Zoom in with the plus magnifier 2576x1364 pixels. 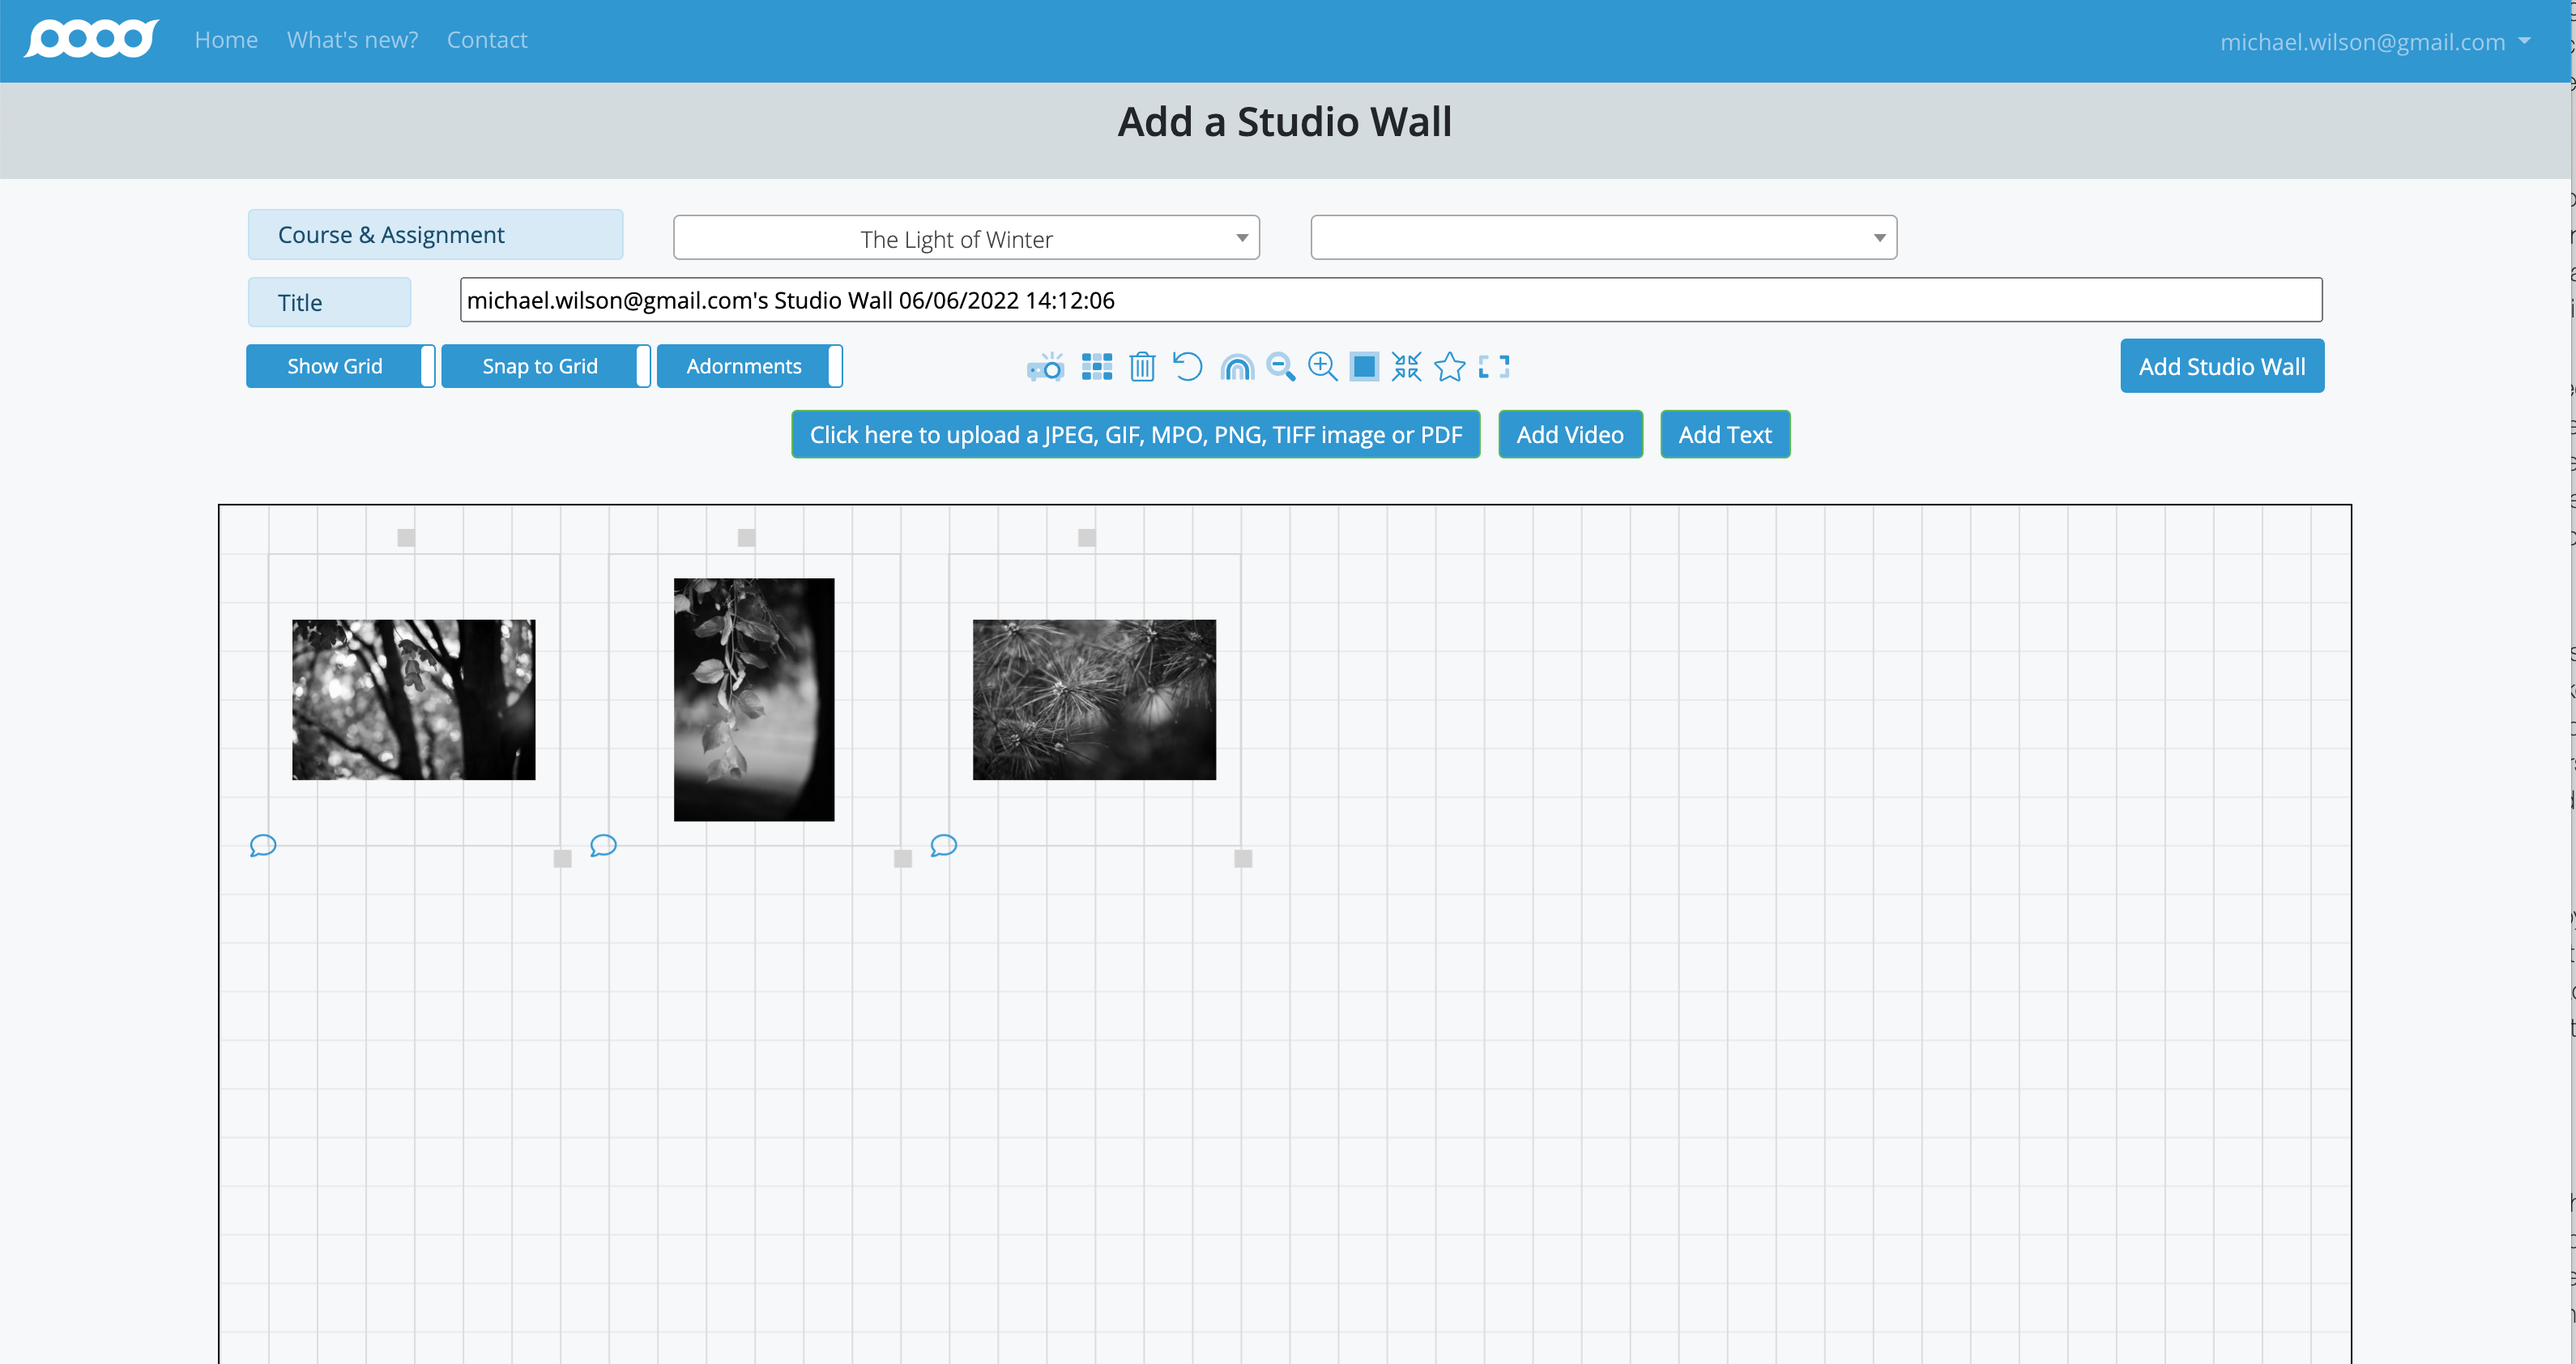pos(1323,367)
